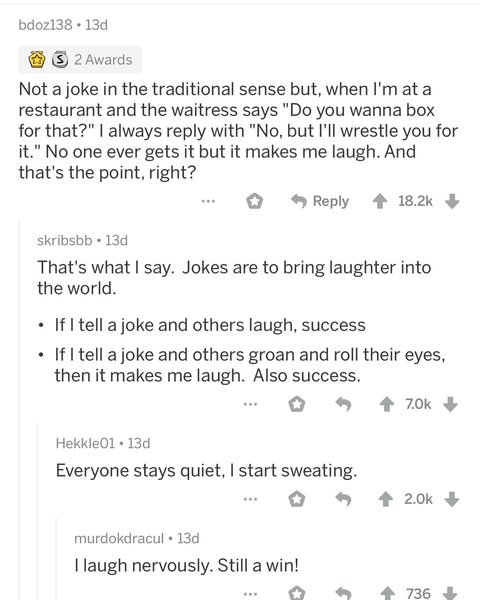
Task: Upvote skribsbb's comment with 7.0k points
Action: click(x=387, y=404)
